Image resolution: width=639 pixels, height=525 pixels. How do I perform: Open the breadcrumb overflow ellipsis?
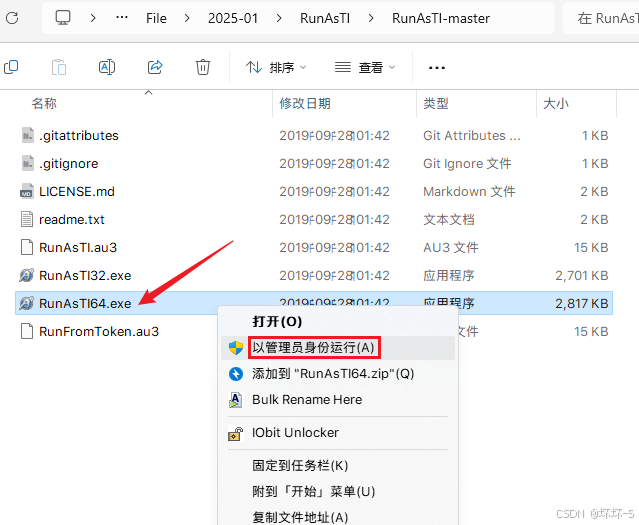[x=122, y=18]
